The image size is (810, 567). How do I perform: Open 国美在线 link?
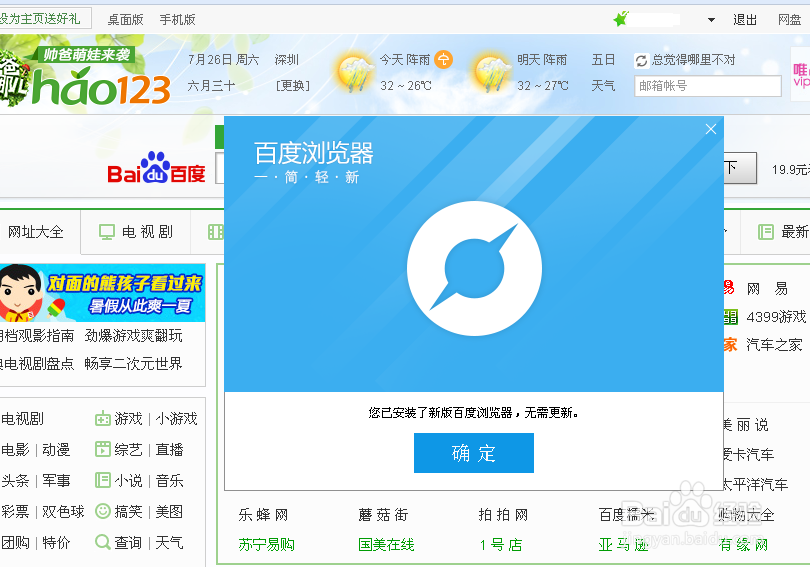pyautogui.click(x=386, y=545)
